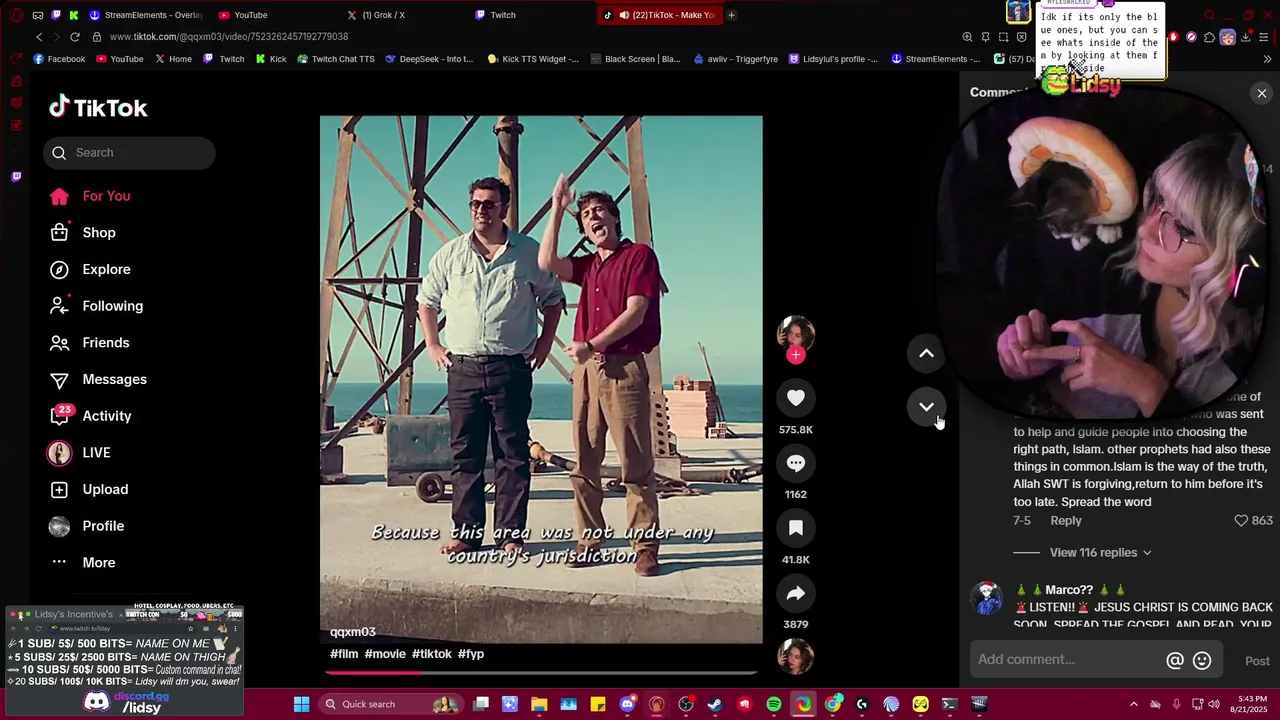The width and height of the screenshot is (1280, 720).
Task: Open the Kick bookmark
Action: (x=270, y=59)
